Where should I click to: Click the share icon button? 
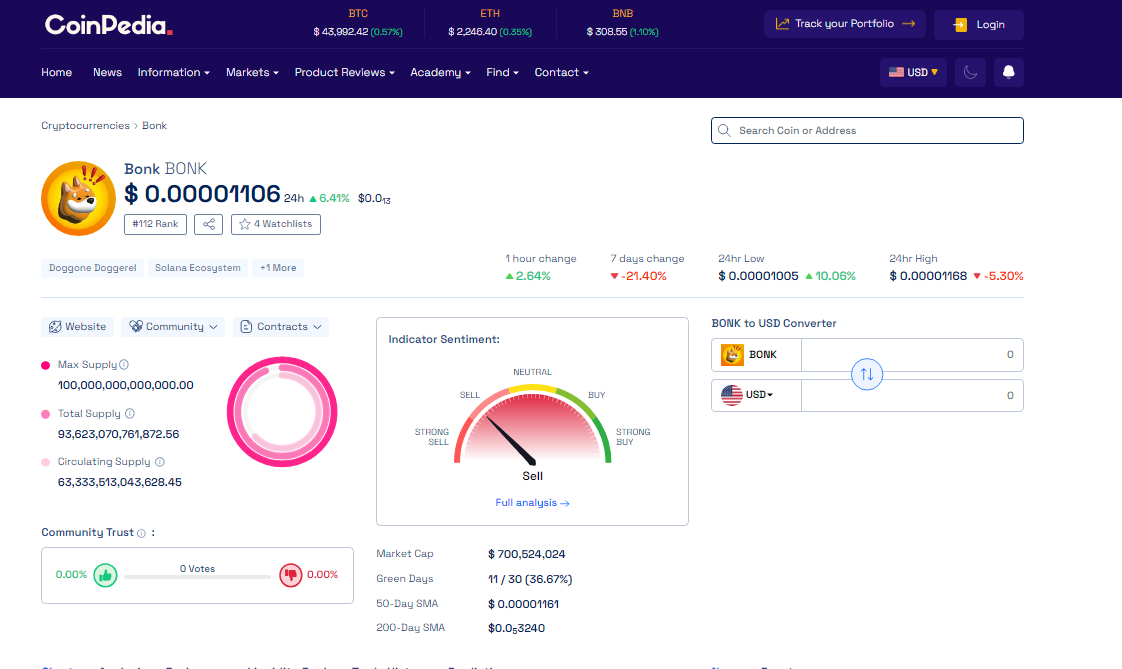coord(208,225)
